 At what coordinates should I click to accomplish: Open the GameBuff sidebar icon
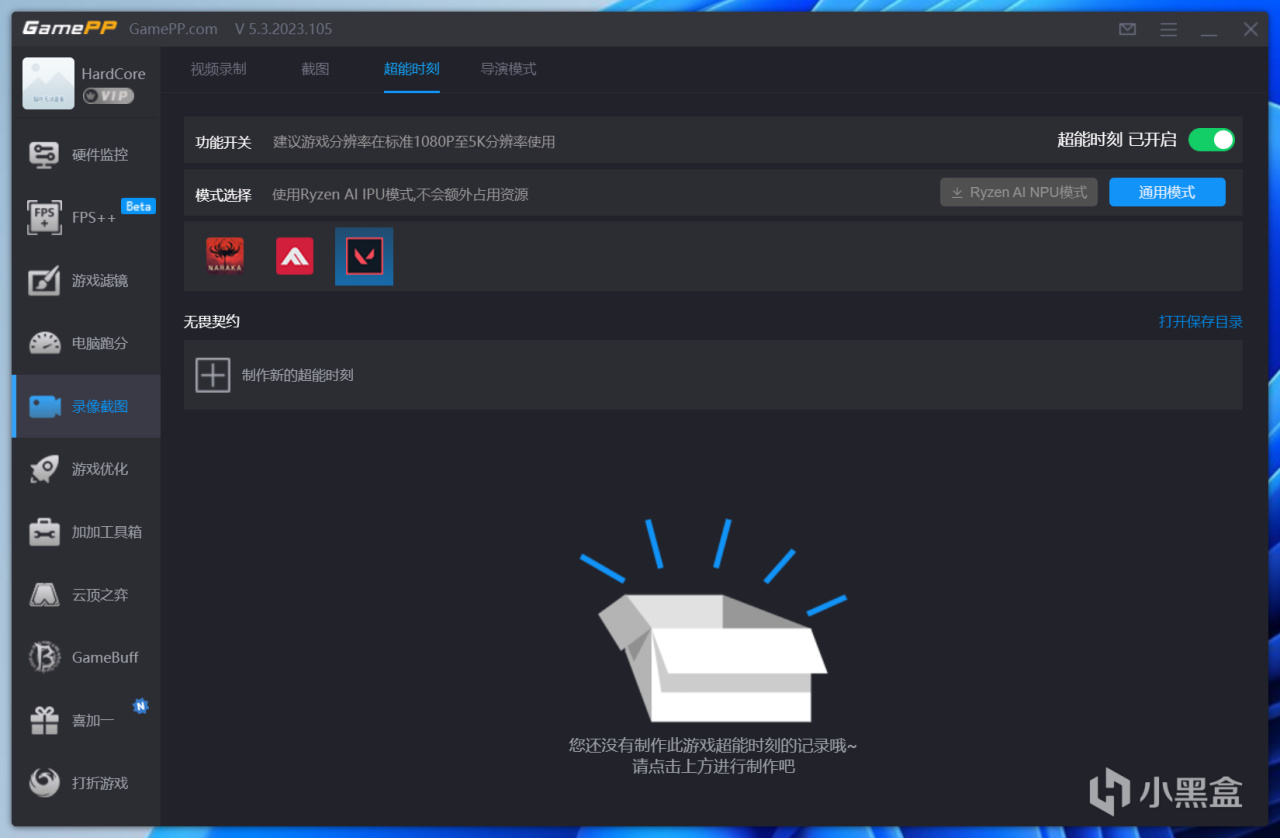[x=44, y=657]
